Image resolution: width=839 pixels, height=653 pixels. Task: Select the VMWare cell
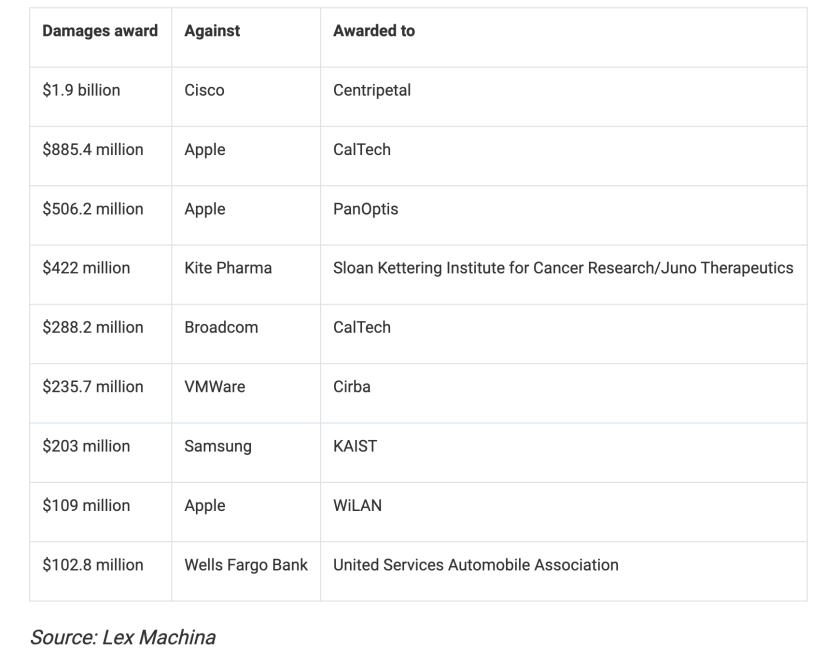(215, 386)
